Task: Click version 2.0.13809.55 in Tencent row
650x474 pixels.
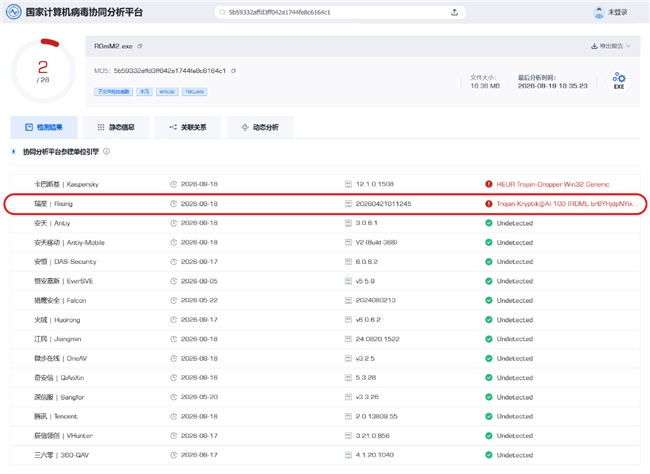Action: pyautogui.click(x=376, y=416)
